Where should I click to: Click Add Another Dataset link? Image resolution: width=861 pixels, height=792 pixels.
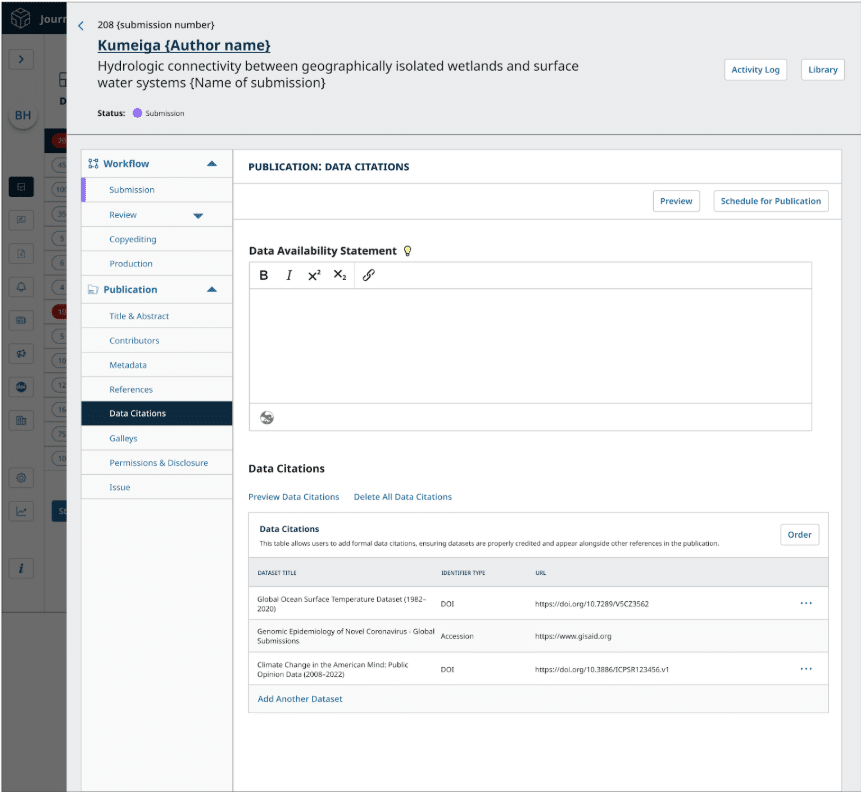pos(300,699)
